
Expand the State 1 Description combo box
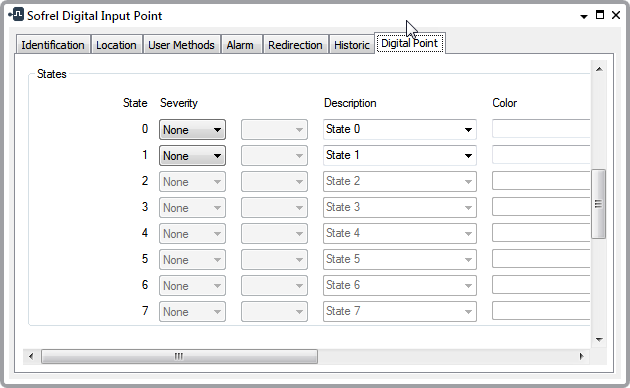coord(399,155)
